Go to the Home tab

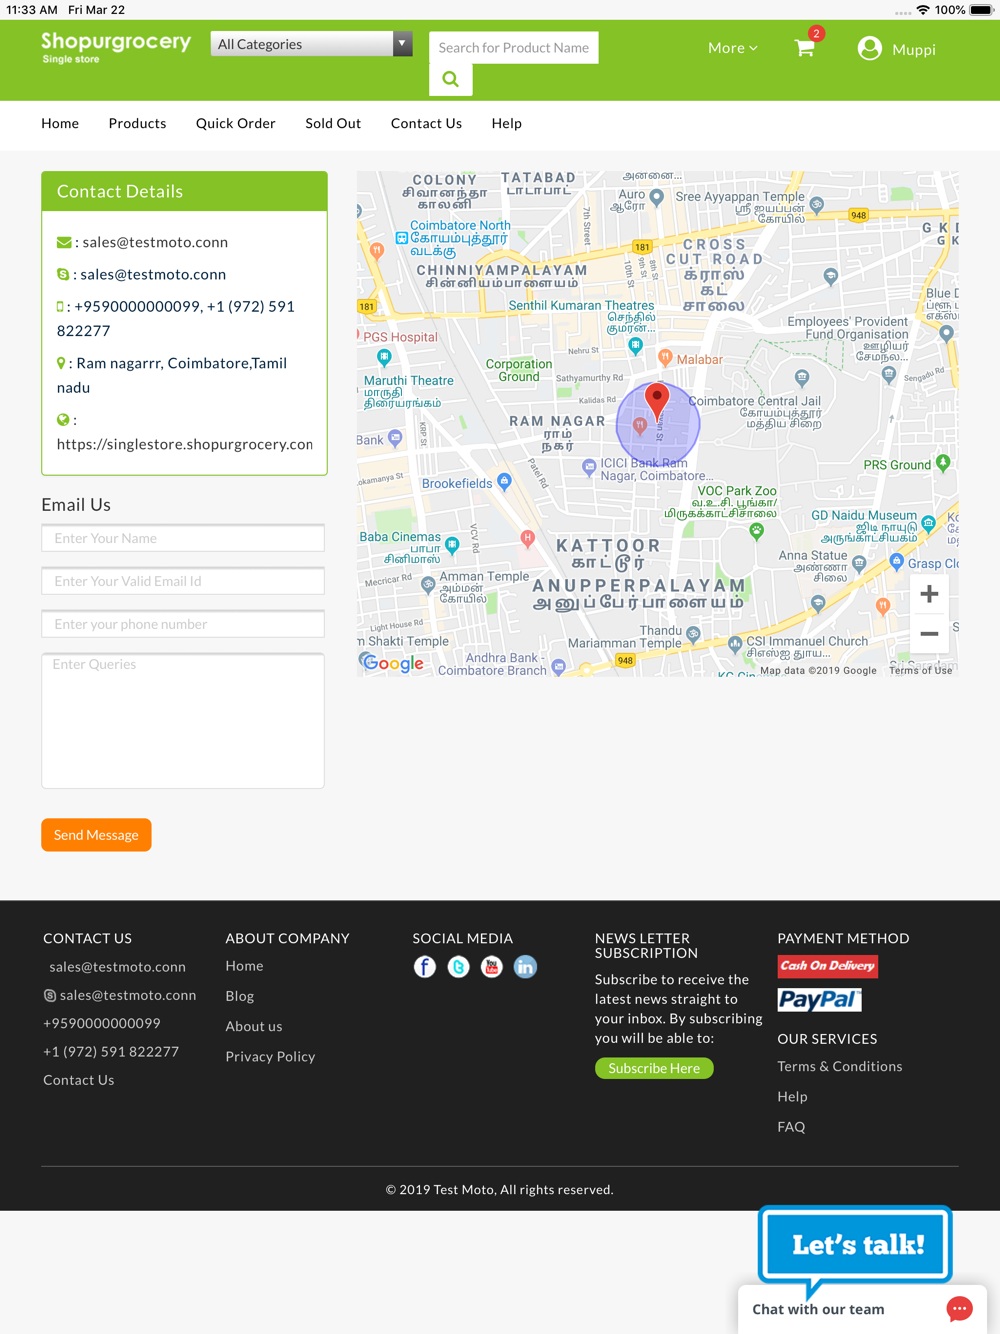[x=60, y=123]
